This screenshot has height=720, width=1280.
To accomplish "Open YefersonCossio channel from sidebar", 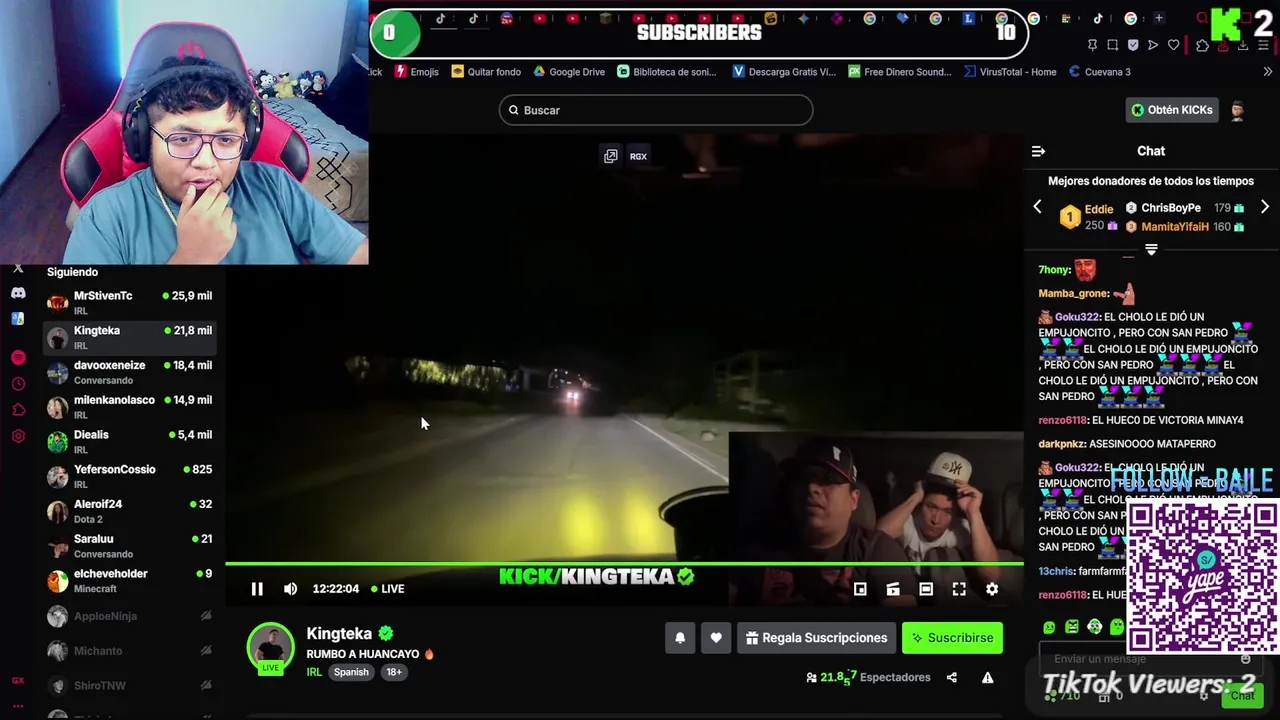I will pos(130,476).
